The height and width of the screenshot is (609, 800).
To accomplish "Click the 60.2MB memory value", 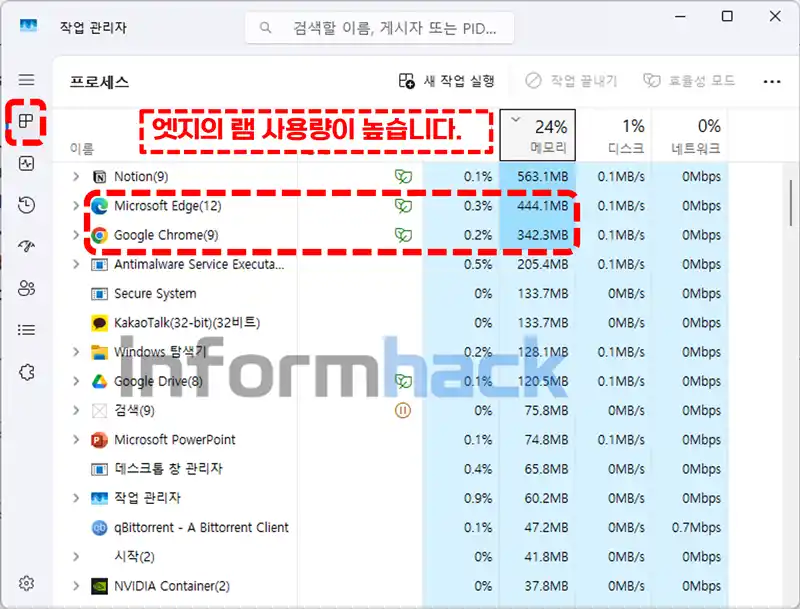I will (x=546, y=498).
